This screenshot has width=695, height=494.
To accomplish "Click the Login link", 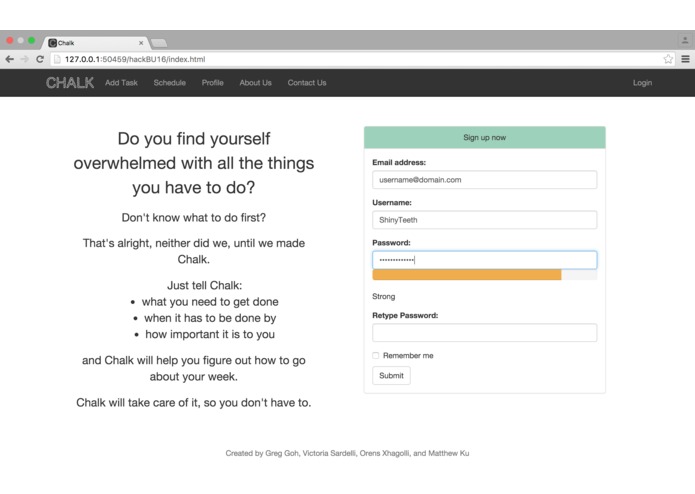I will point(642,83).
